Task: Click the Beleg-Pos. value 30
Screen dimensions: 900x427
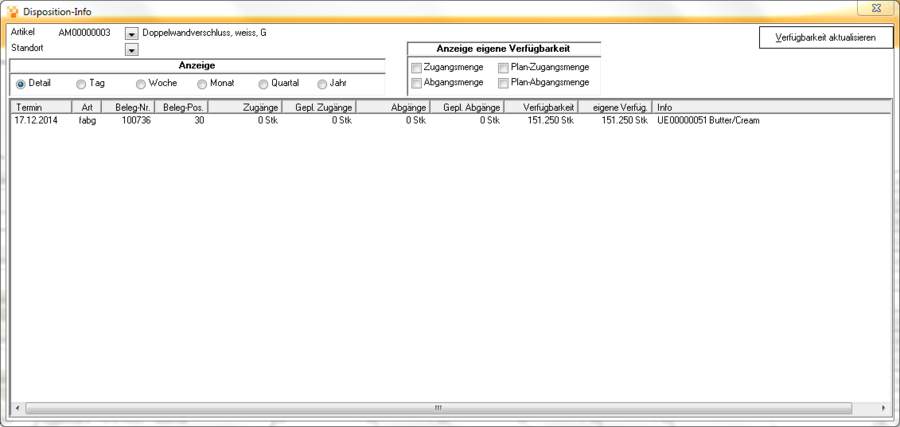Action: (199, 121)
